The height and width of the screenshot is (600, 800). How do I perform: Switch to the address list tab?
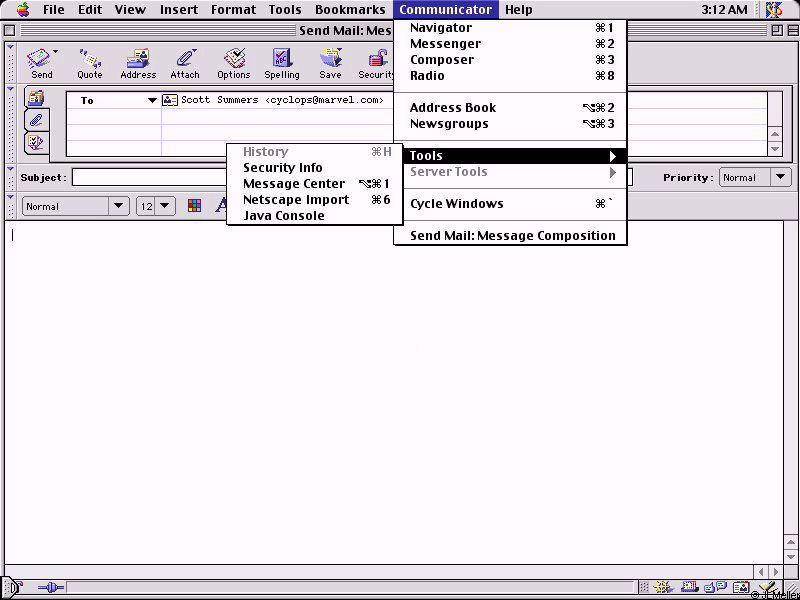pyautogui.click(x=36, y=97)
